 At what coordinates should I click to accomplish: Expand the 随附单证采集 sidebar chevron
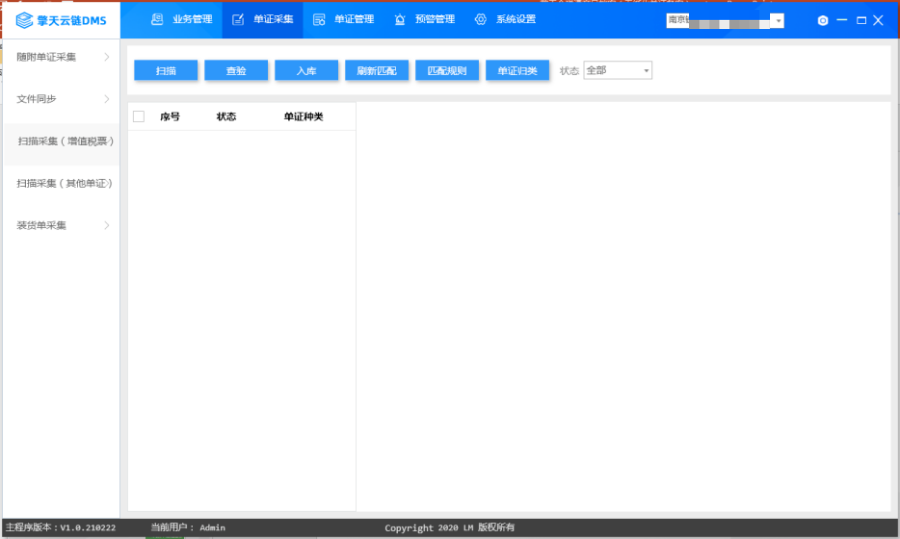click(x=107, y=57)
